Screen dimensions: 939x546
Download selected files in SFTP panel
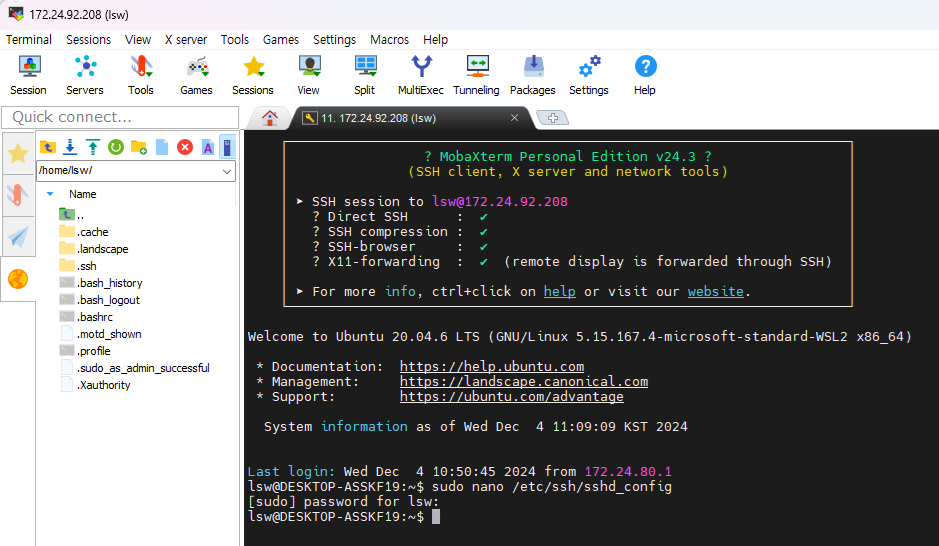tap(70, 147)
